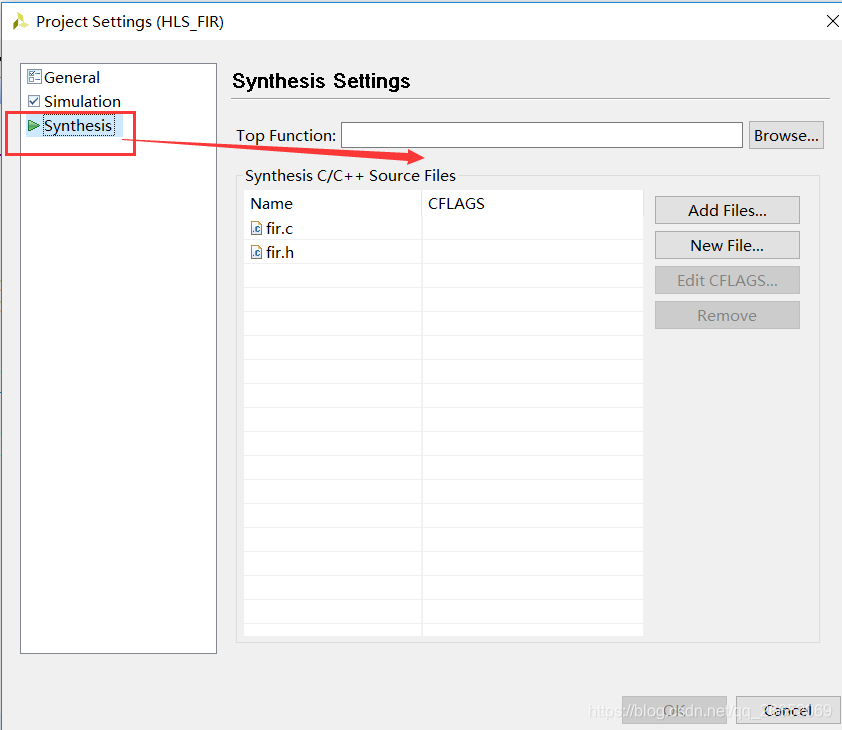Click the fir.h file icon
Image resolution: width=842 pixels, height=730 pixels.
[x=256, y=252]
